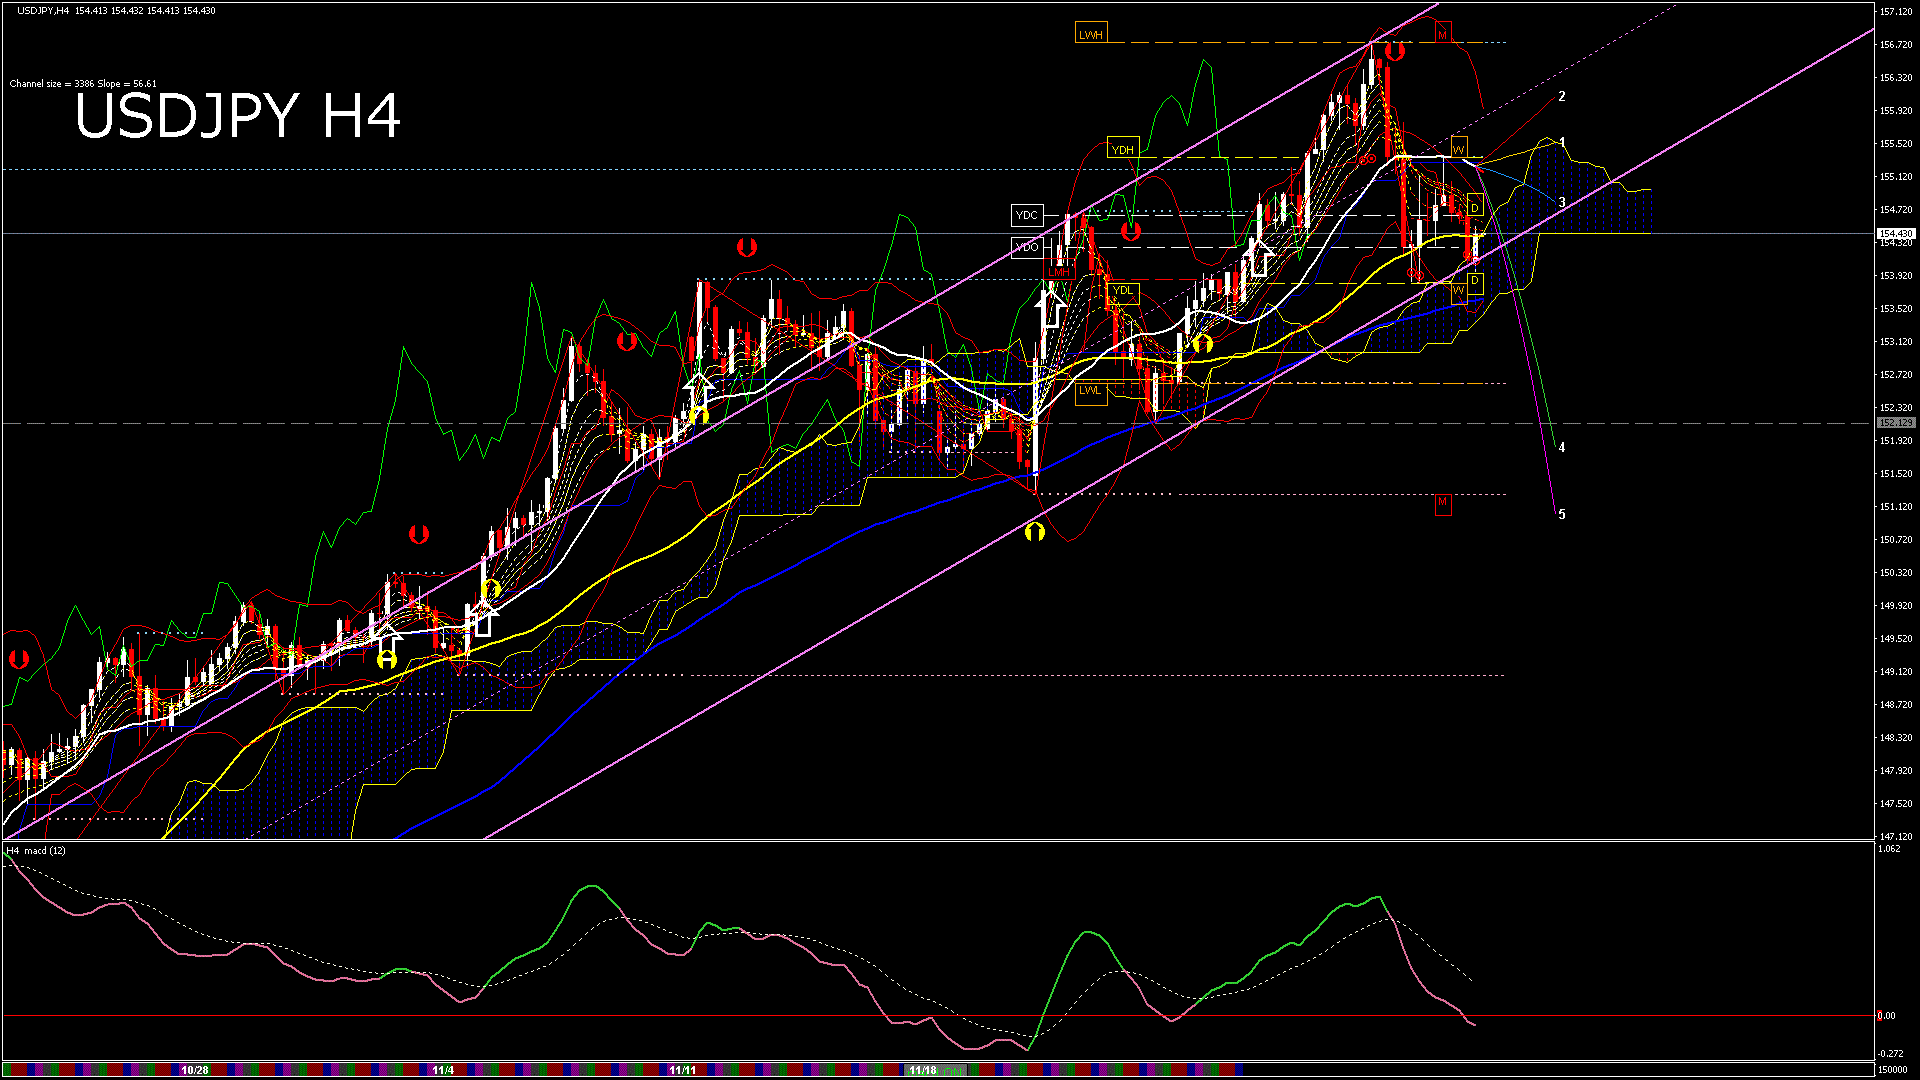Click the USDJPY,H4 symbol header text
This screenshot has height=1080, width=1920.
click(x=43, y=11)
